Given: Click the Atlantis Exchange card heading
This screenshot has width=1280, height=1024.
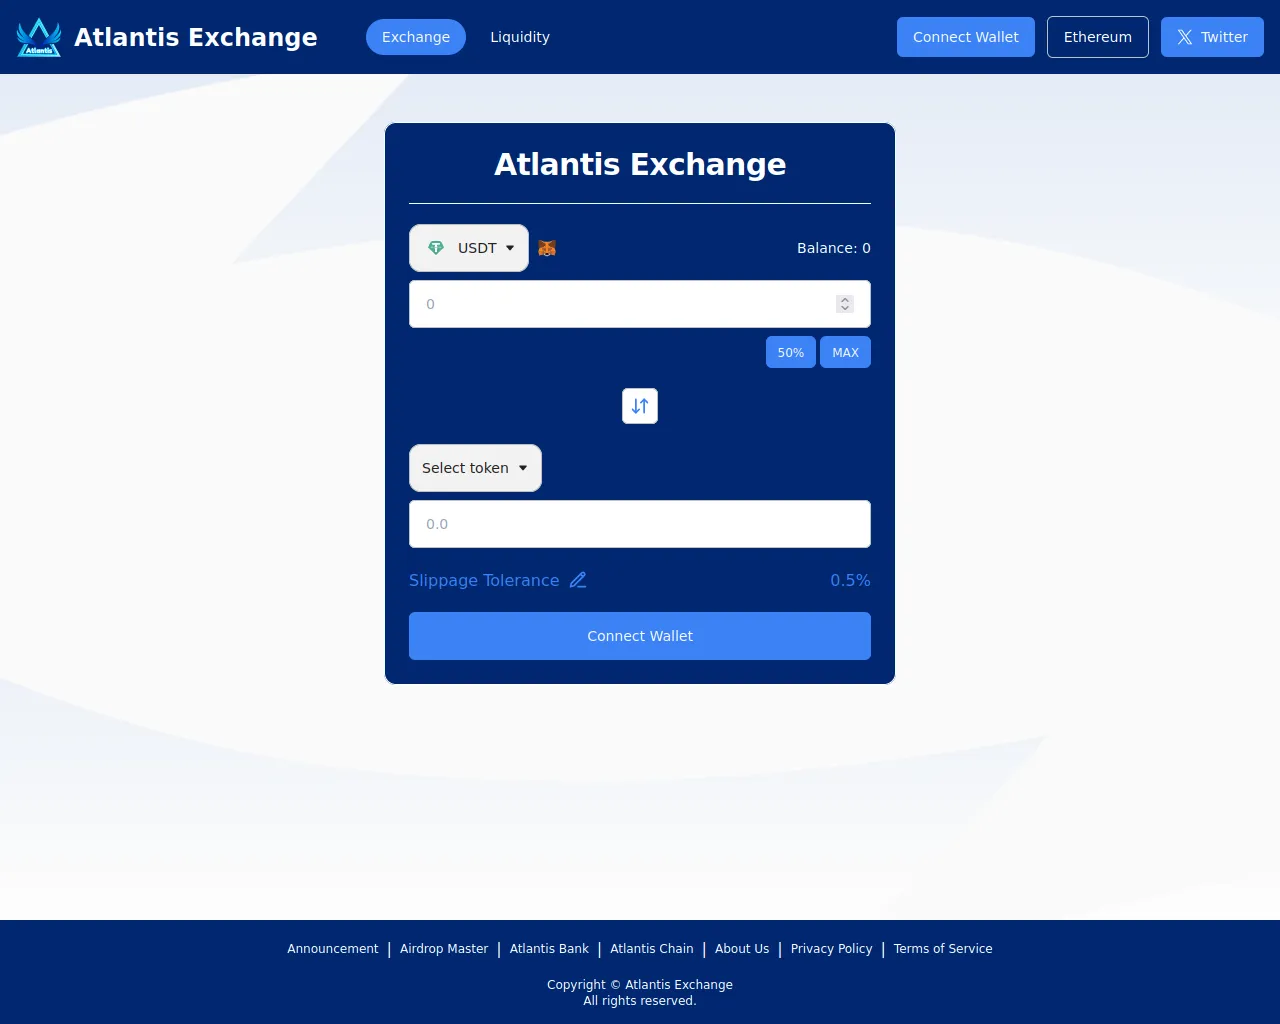Looking at the screenshot, I should (x=640, y=164).
